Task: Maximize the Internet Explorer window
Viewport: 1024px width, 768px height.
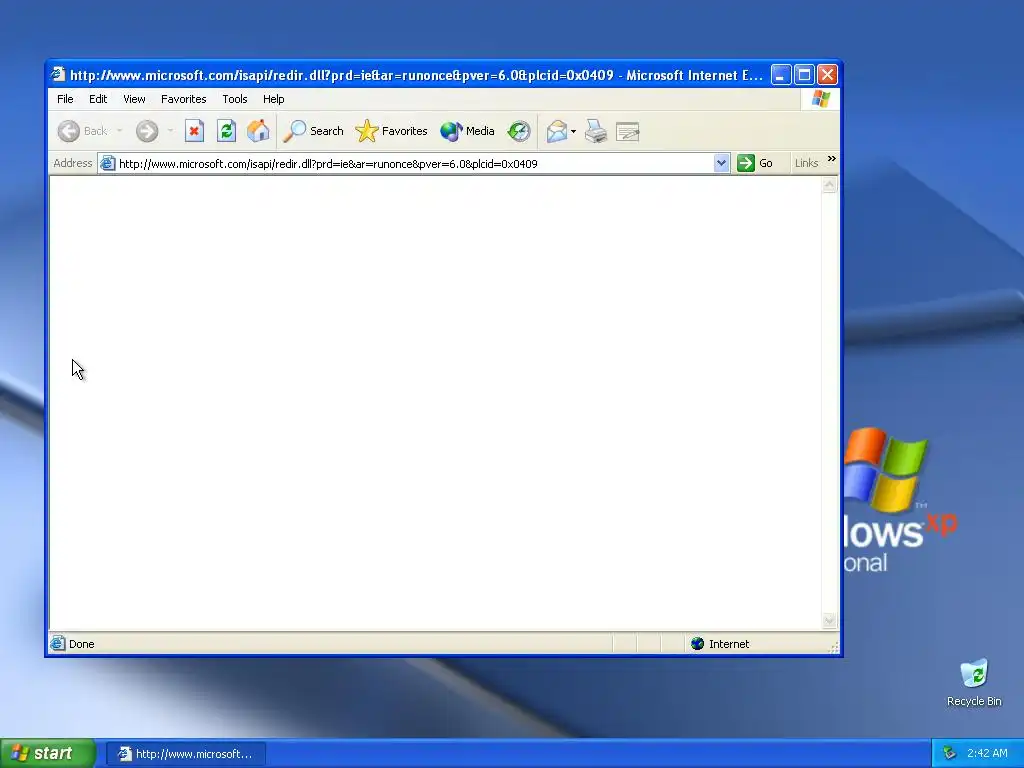Action: (805, 75)
